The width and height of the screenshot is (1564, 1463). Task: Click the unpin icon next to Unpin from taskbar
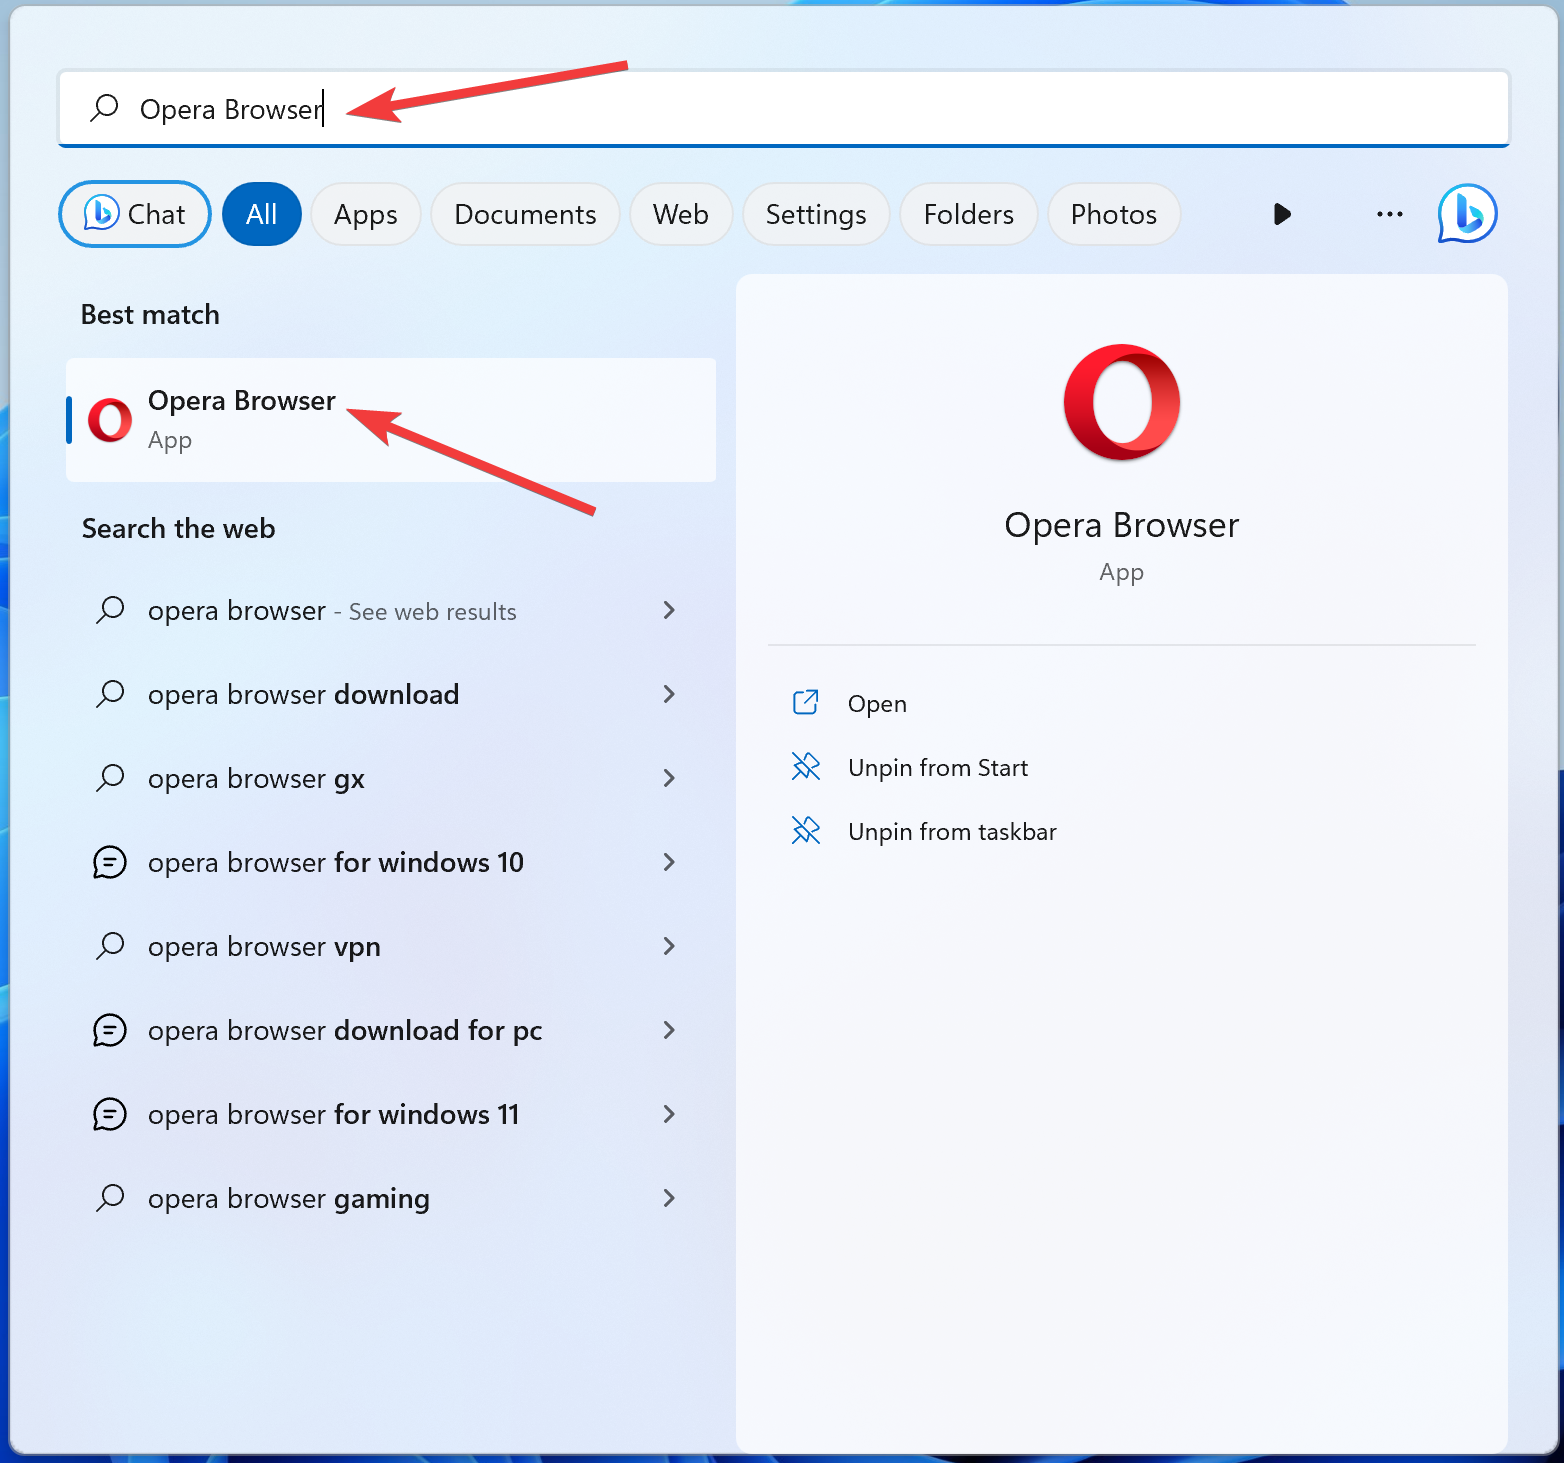[806, 830]
